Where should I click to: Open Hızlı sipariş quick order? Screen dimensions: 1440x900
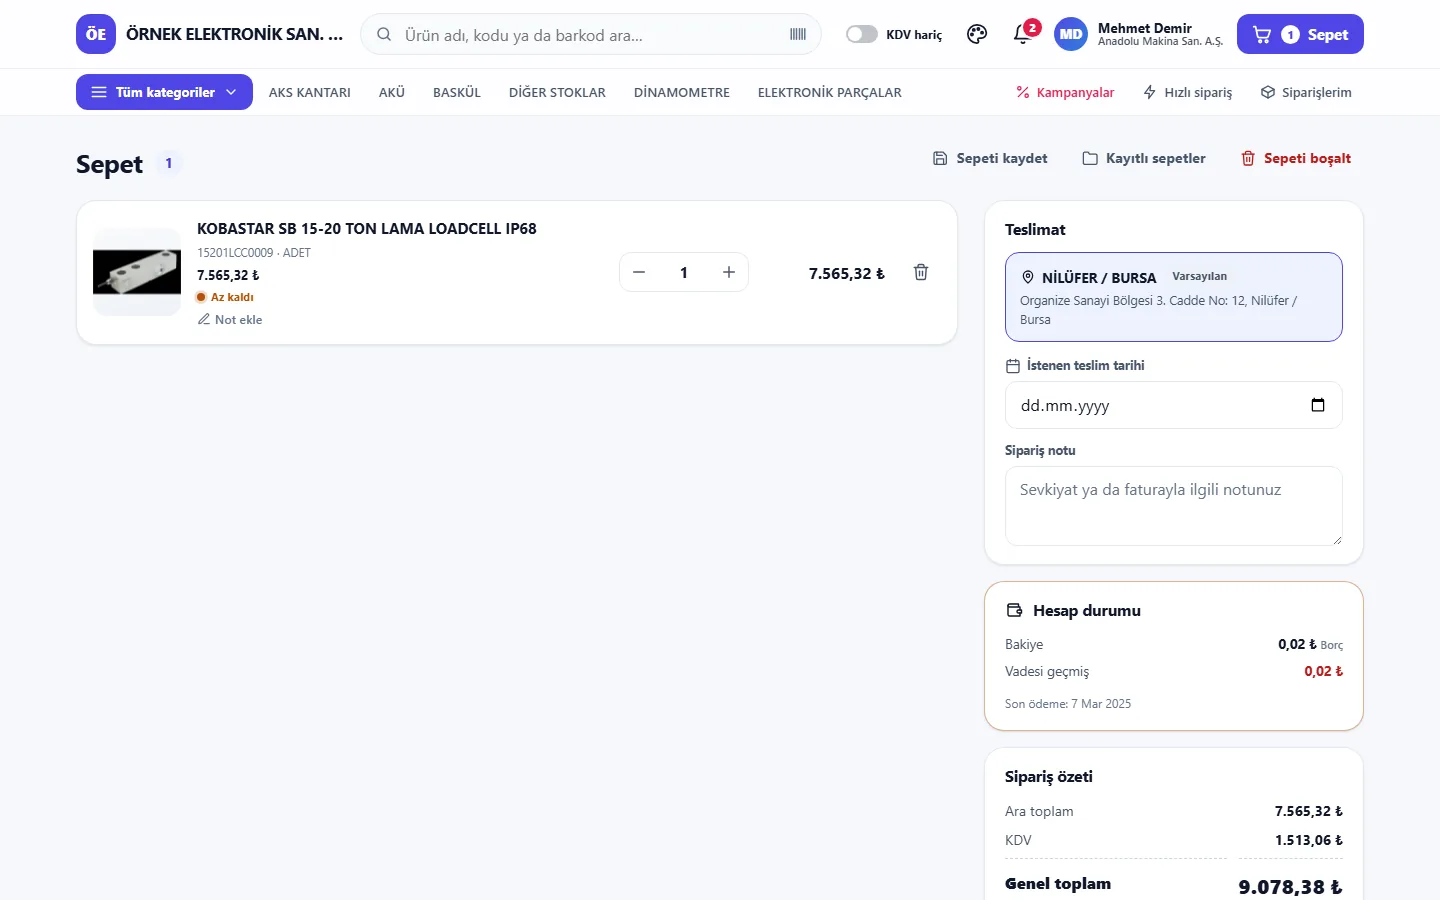[1188, 92]
